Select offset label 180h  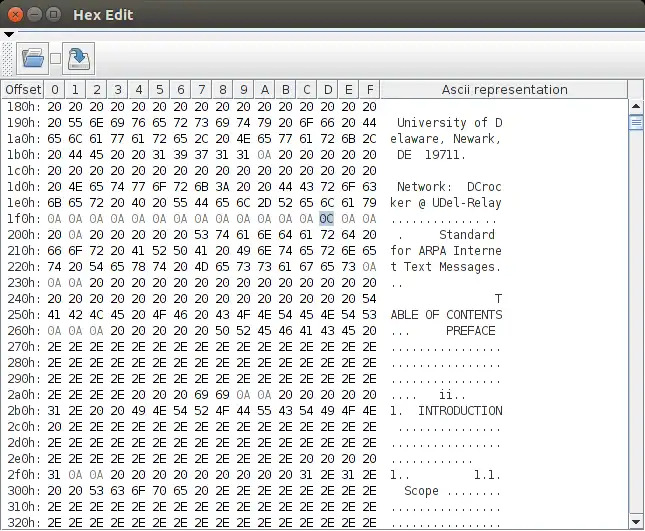tap(24, 107)
